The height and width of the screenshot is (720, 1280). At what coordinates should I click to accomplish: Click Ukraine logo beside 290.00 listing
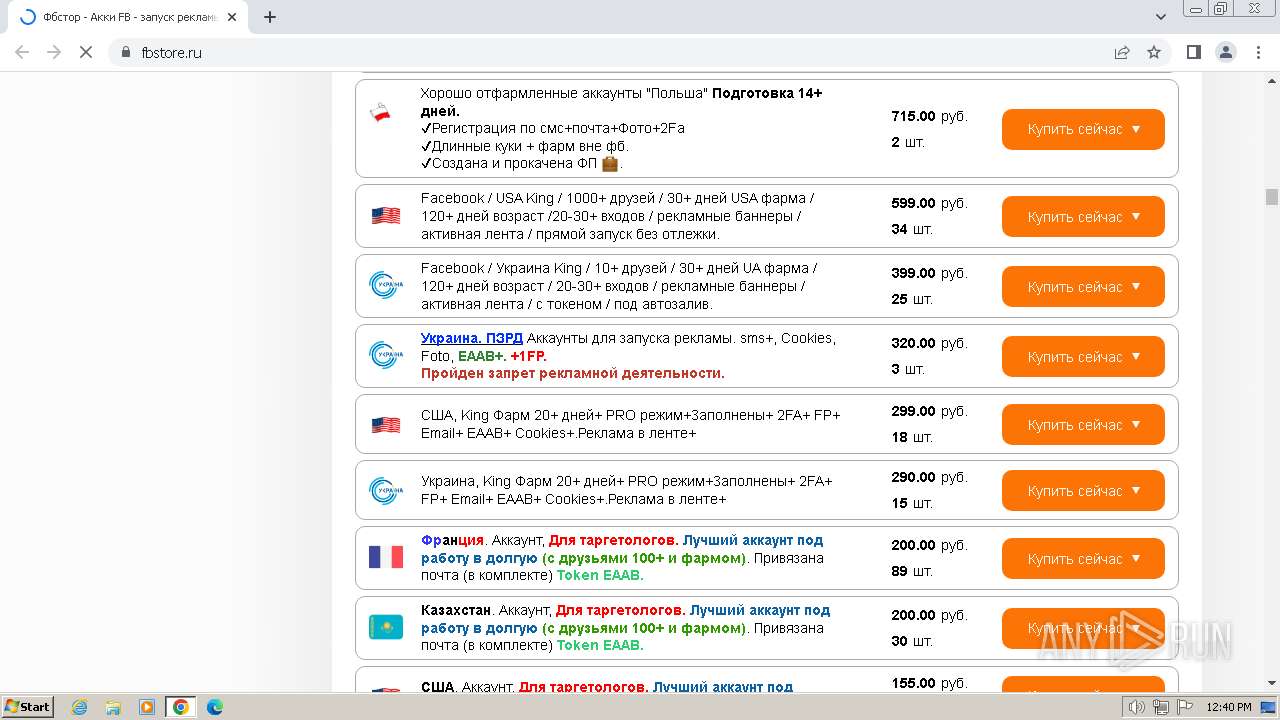385,491
